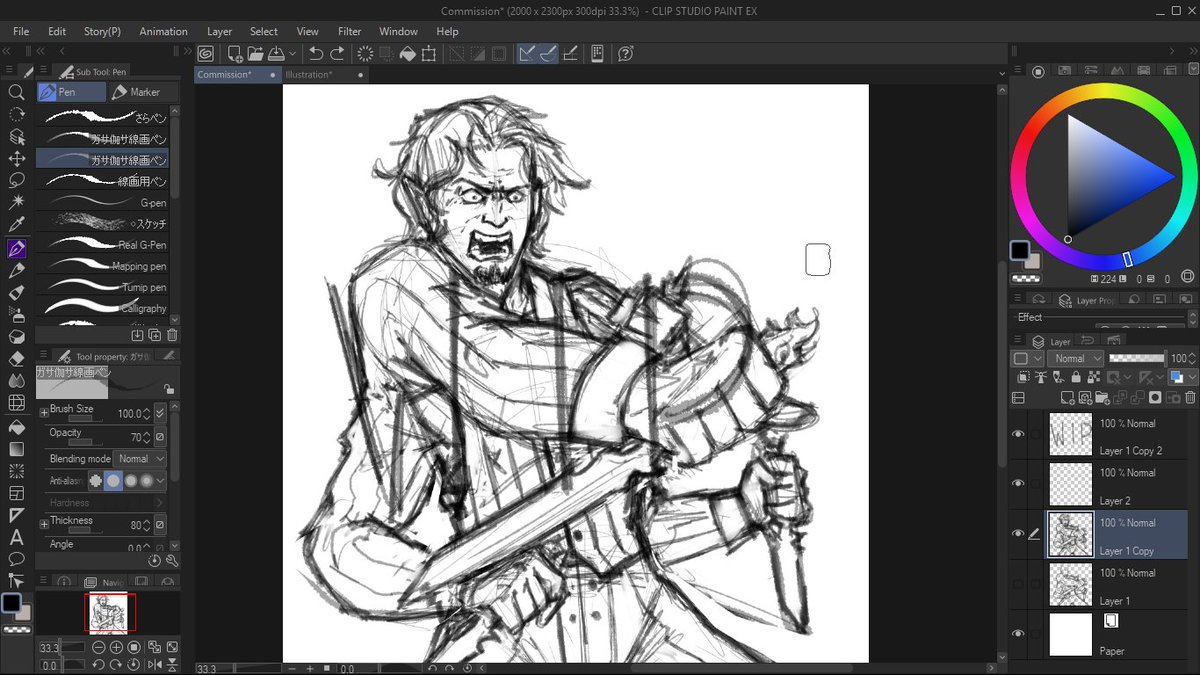Select the Move layer tool
The width and height of the screenshot is (1200, 675).
click(x=16, y=158)
